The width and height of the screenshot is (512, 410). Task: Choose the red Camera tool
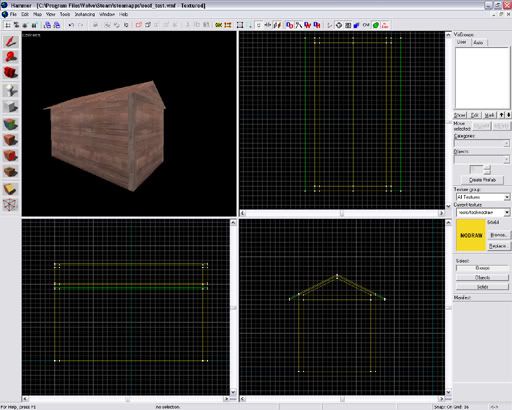[11, 73]
